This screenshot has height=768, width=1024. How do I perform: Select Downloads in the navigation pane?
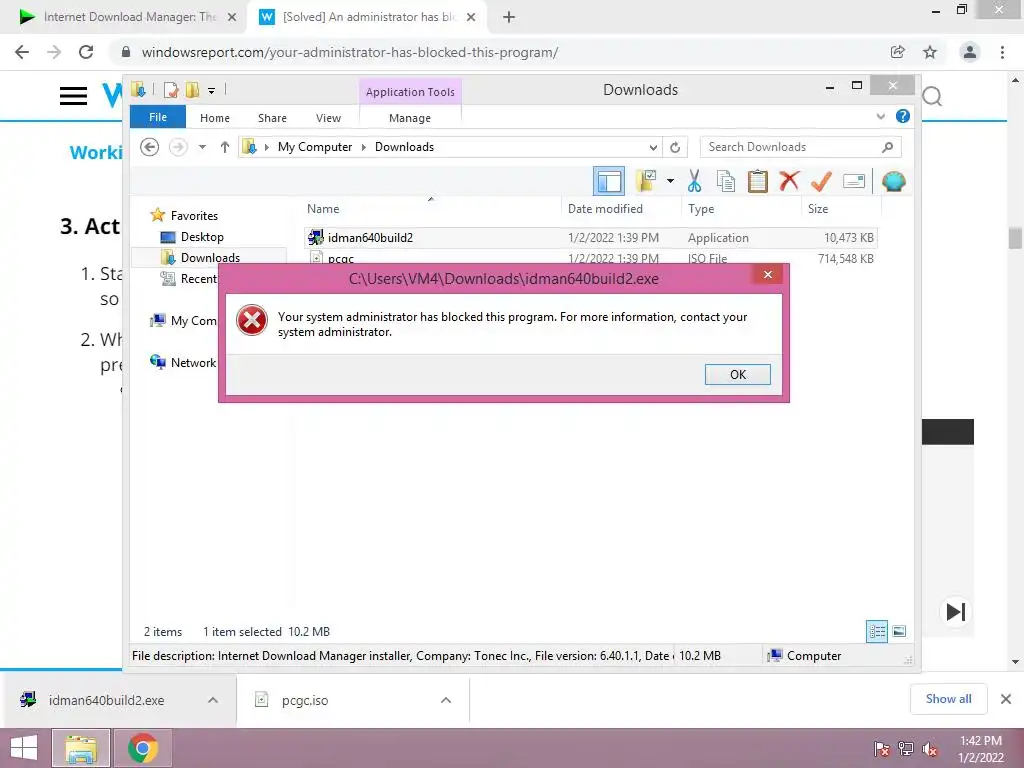[x=210, y=258]
